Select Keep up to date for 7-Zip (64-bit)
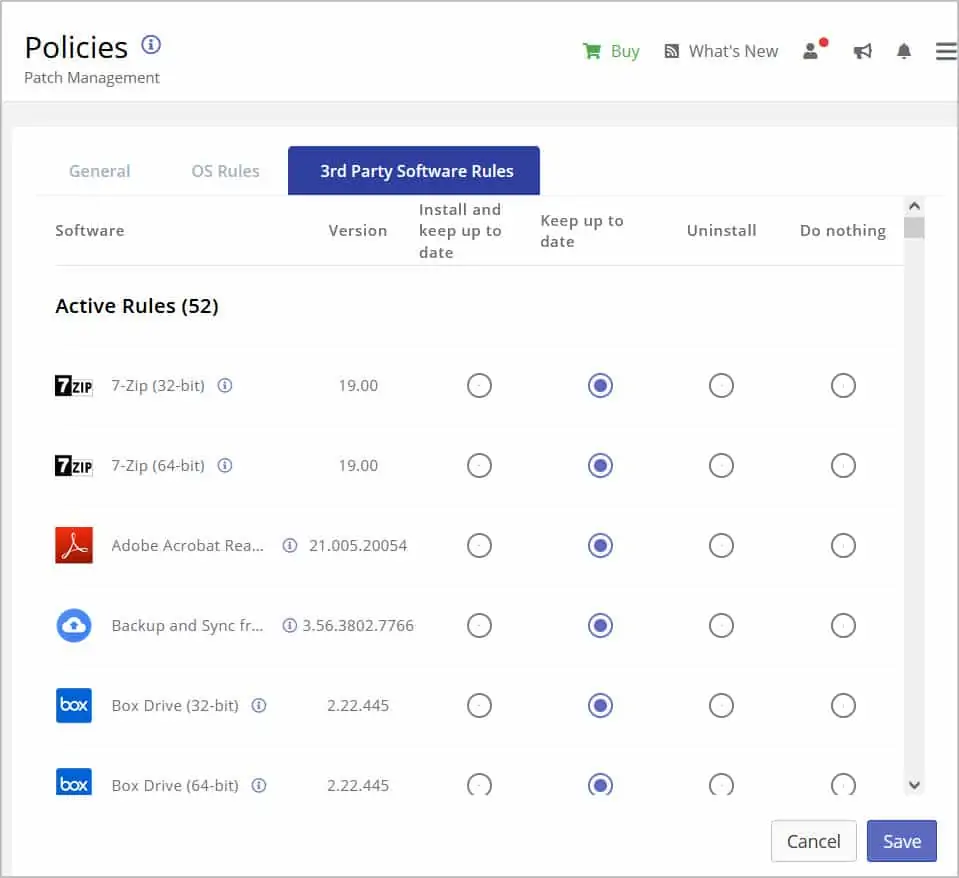Image resolution: width=959 pixels, height=878 pixels. [x=601, y=466]
